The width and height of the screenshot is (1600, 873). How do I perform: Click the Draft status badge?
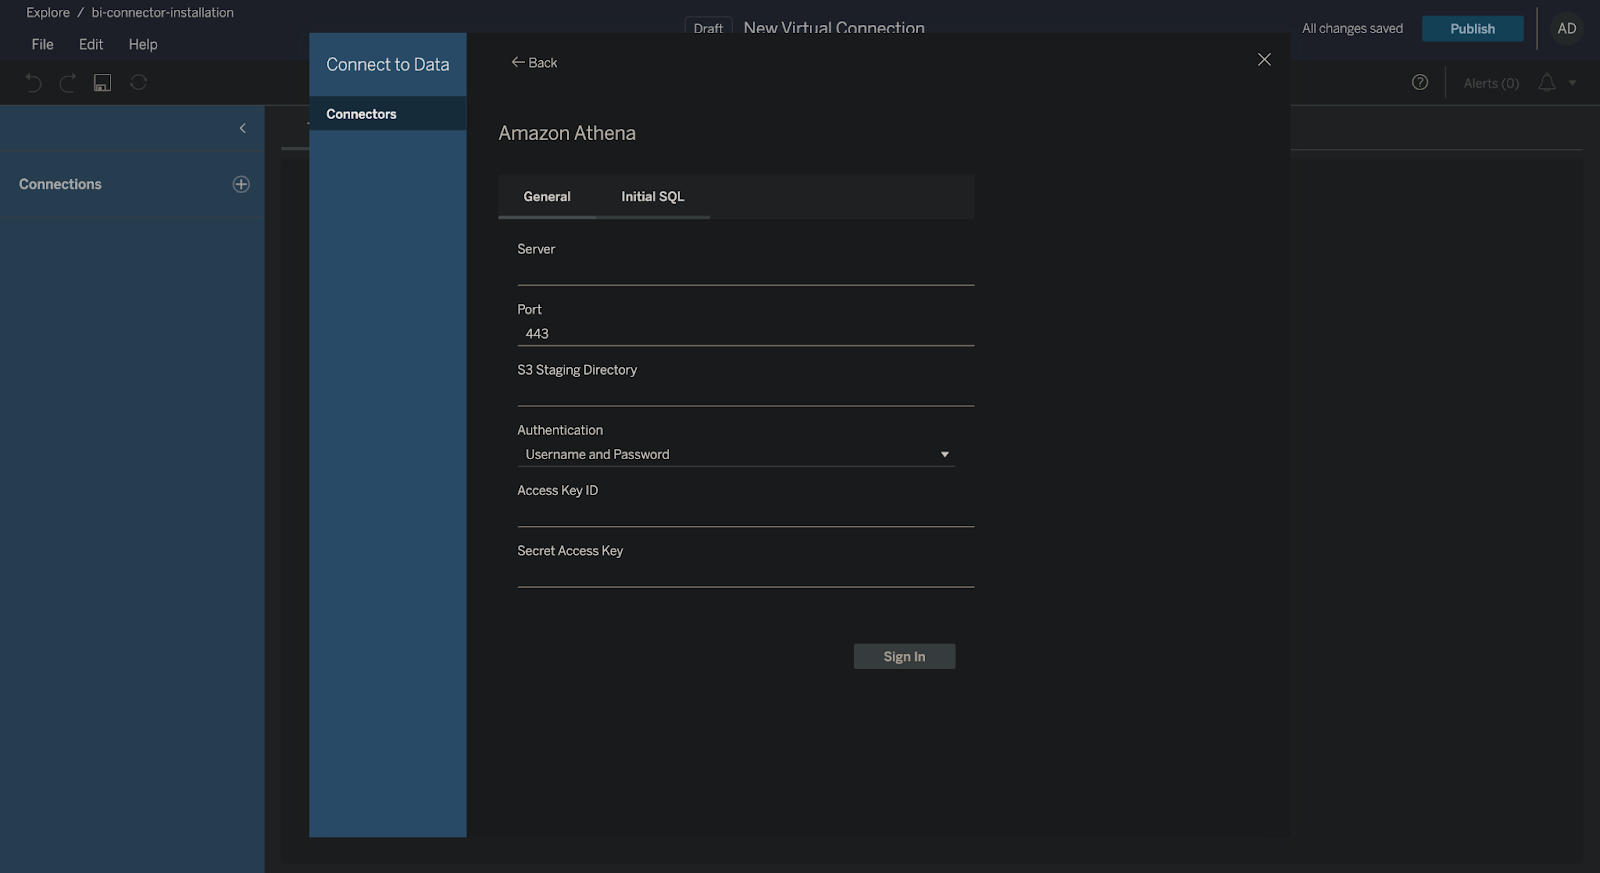click(x=708, y=27)
